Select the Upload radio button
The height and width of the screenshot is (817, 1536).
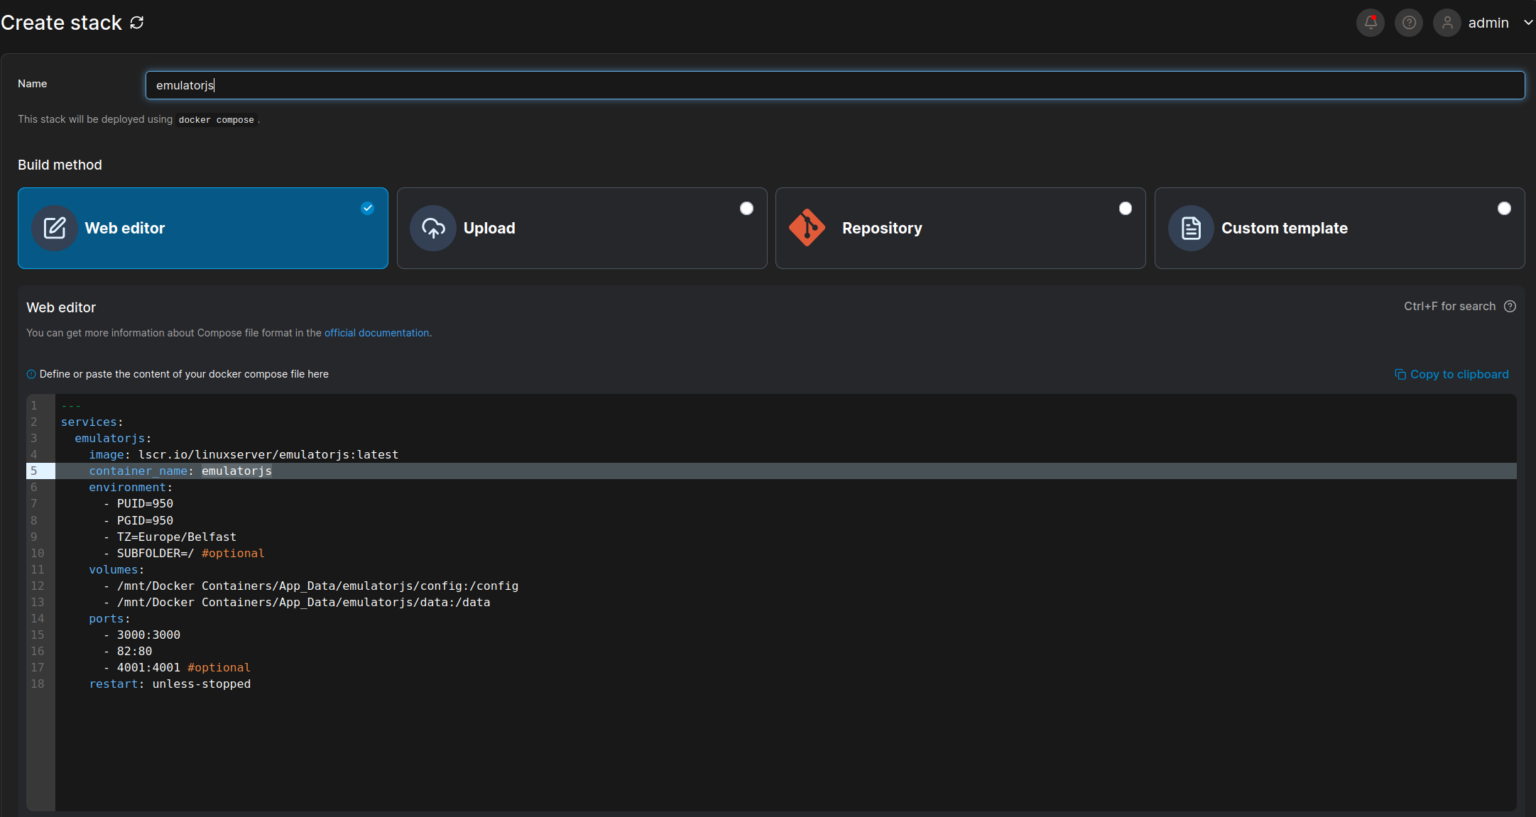click(746, 208)
